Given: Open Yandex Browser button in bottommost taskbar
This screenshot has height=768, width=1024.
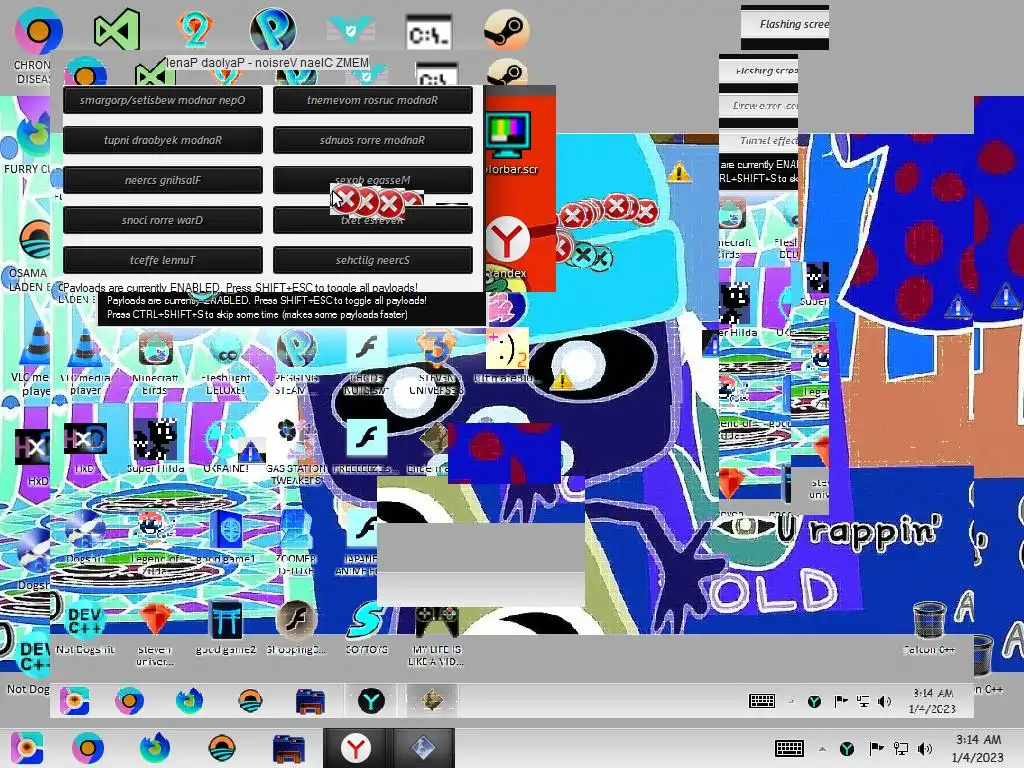Looking at the screenshot, I should coord(356,748).
